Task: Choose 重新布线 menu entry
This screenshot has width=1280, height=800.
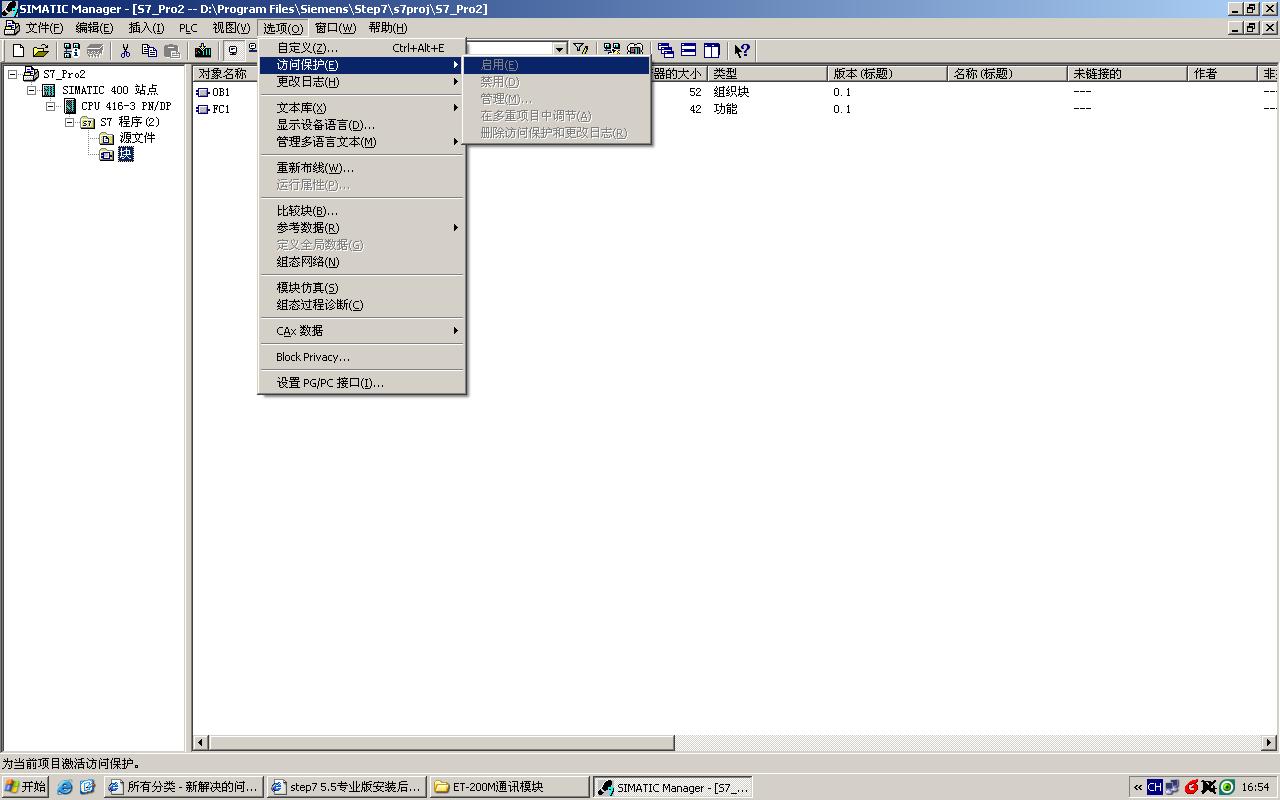Action: (362, 168)
